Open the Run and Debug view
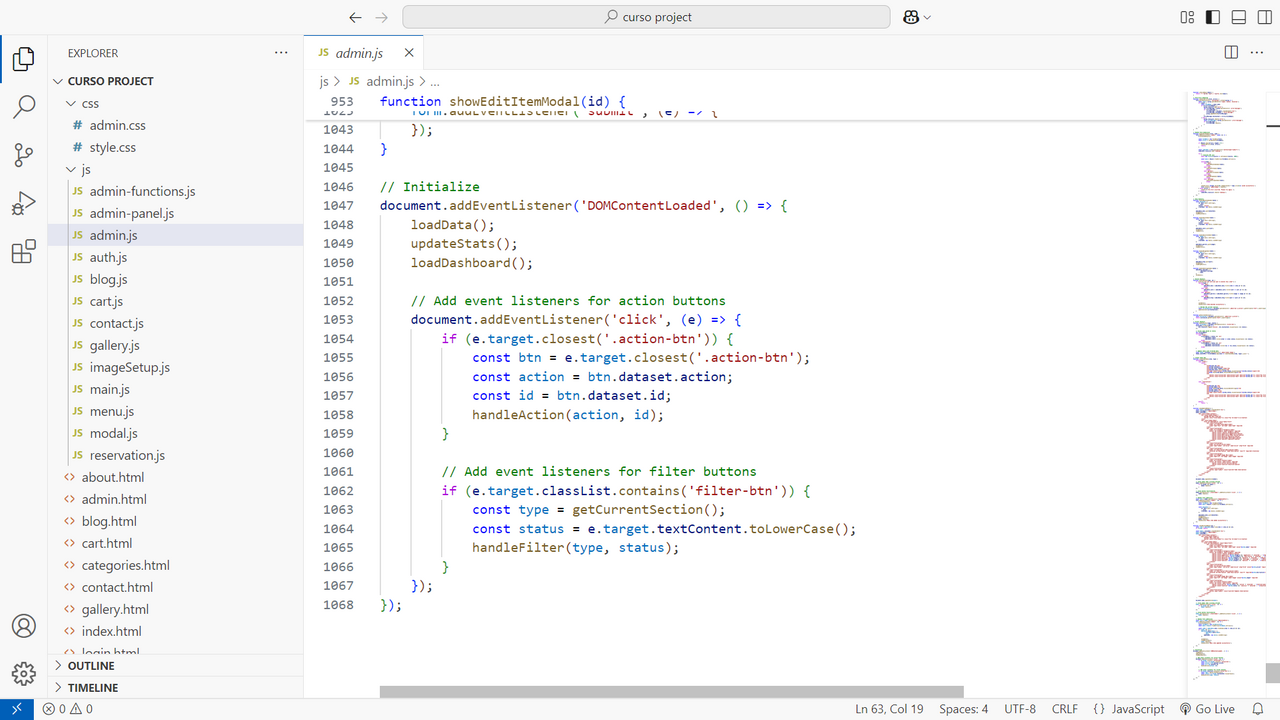Screen dimensions: 1280x720 pos(24,204)
